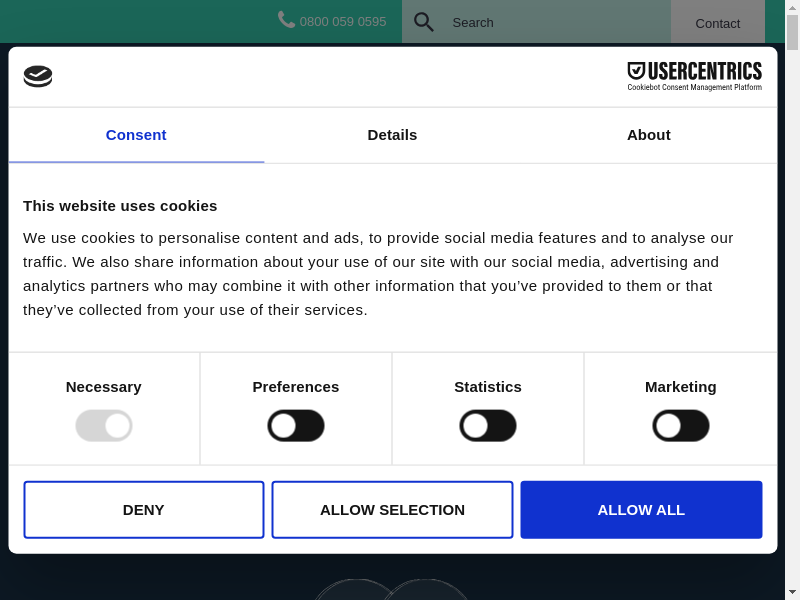Image resolution: width=800 pixels, height=600 pixels.
Task: Toggle the Necessary cookies switch
Action: click(x=104, y=426)
